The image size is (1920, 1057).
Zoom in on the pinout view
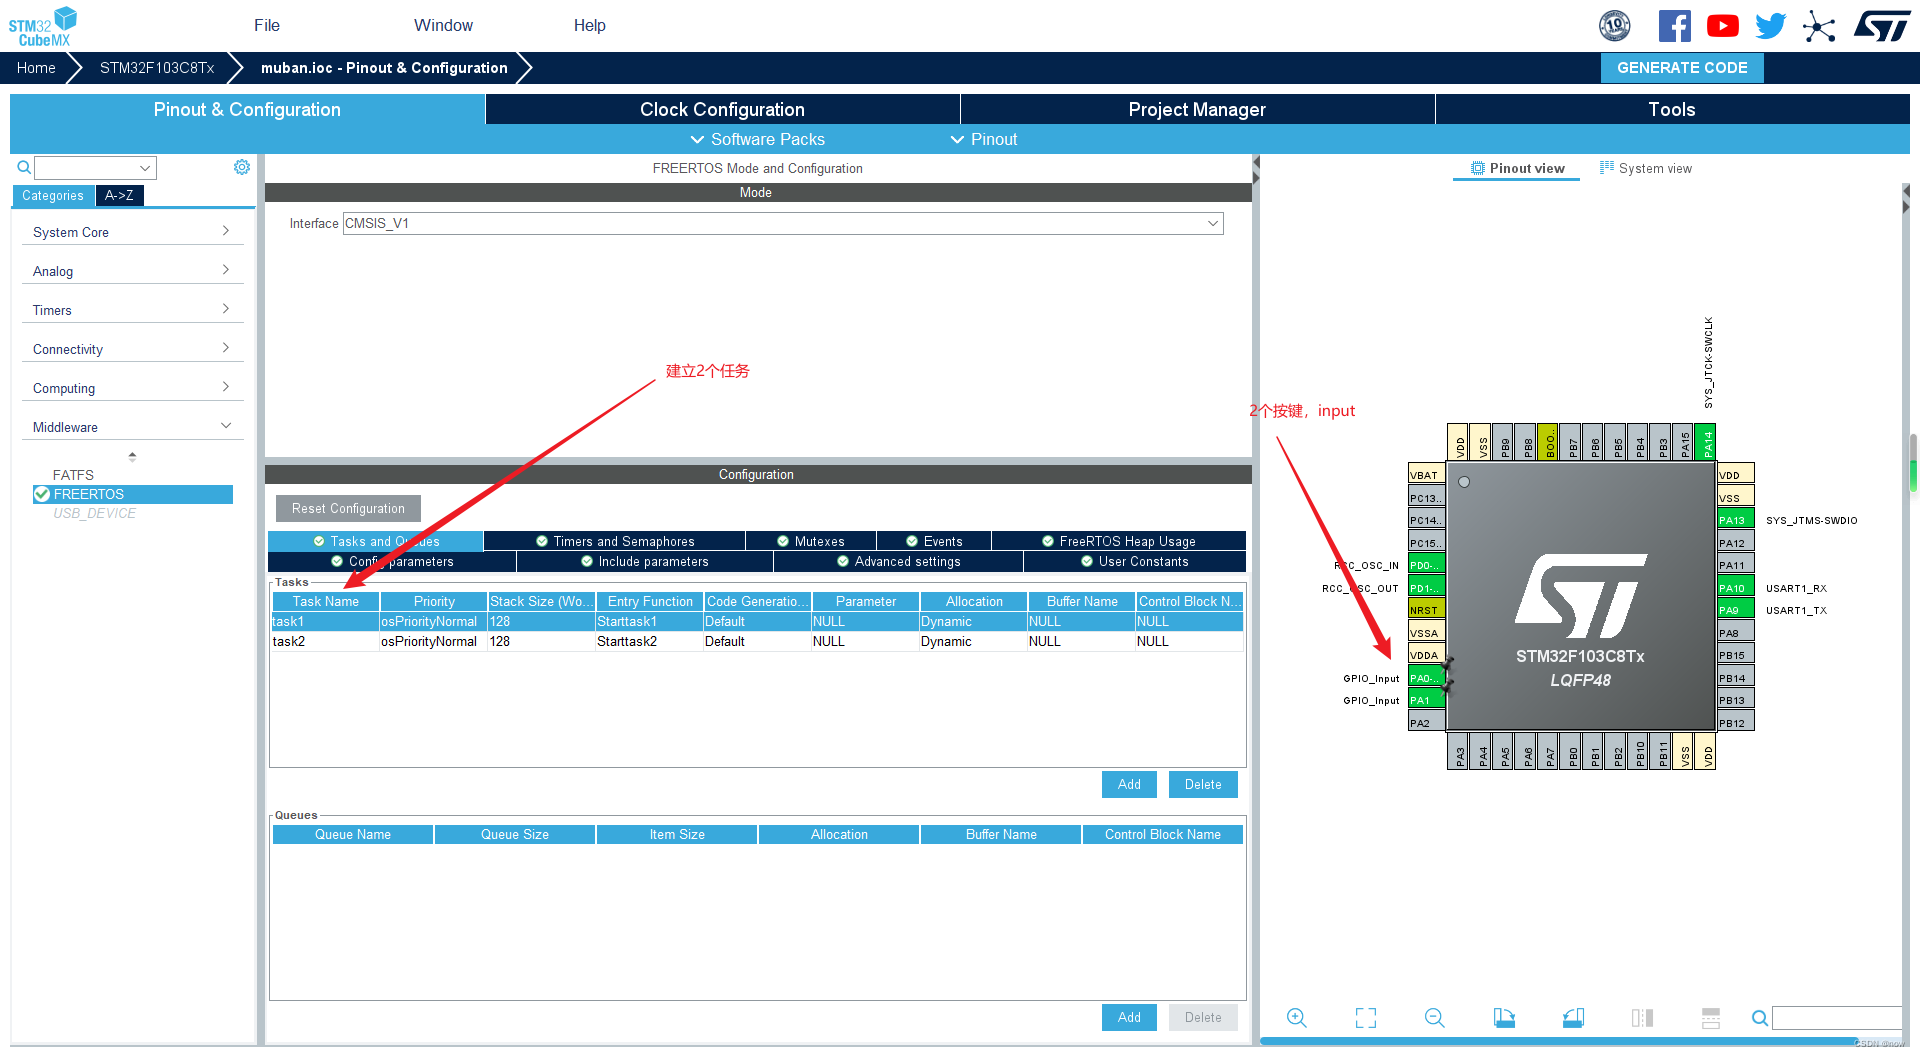(x=1297, y=1017)
